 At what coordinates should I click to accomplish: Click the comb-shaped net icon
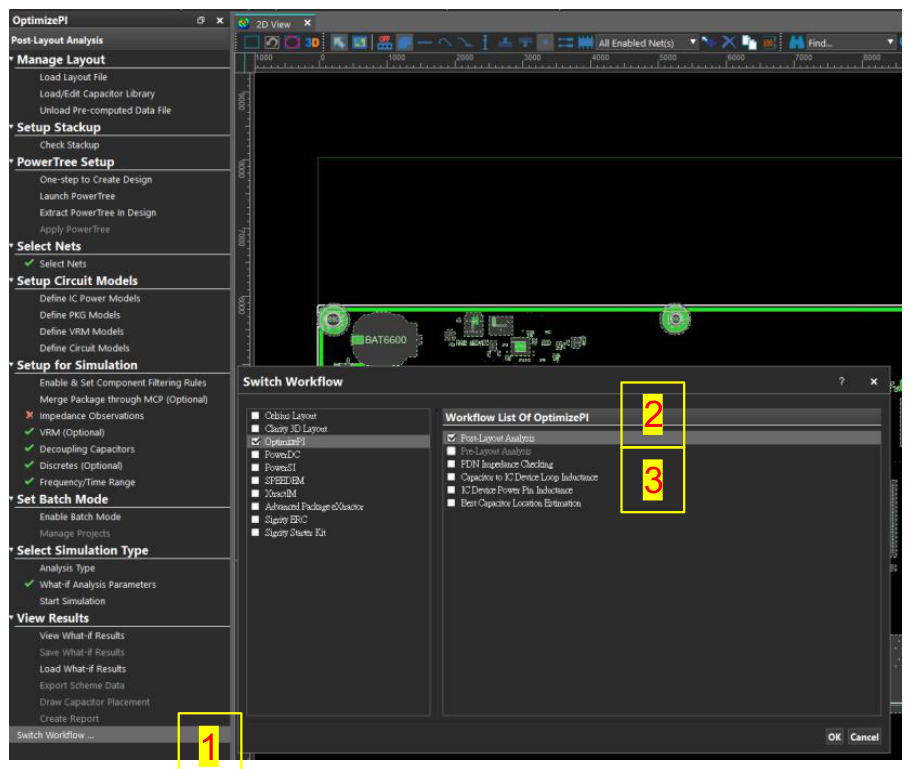click(585, 42)
